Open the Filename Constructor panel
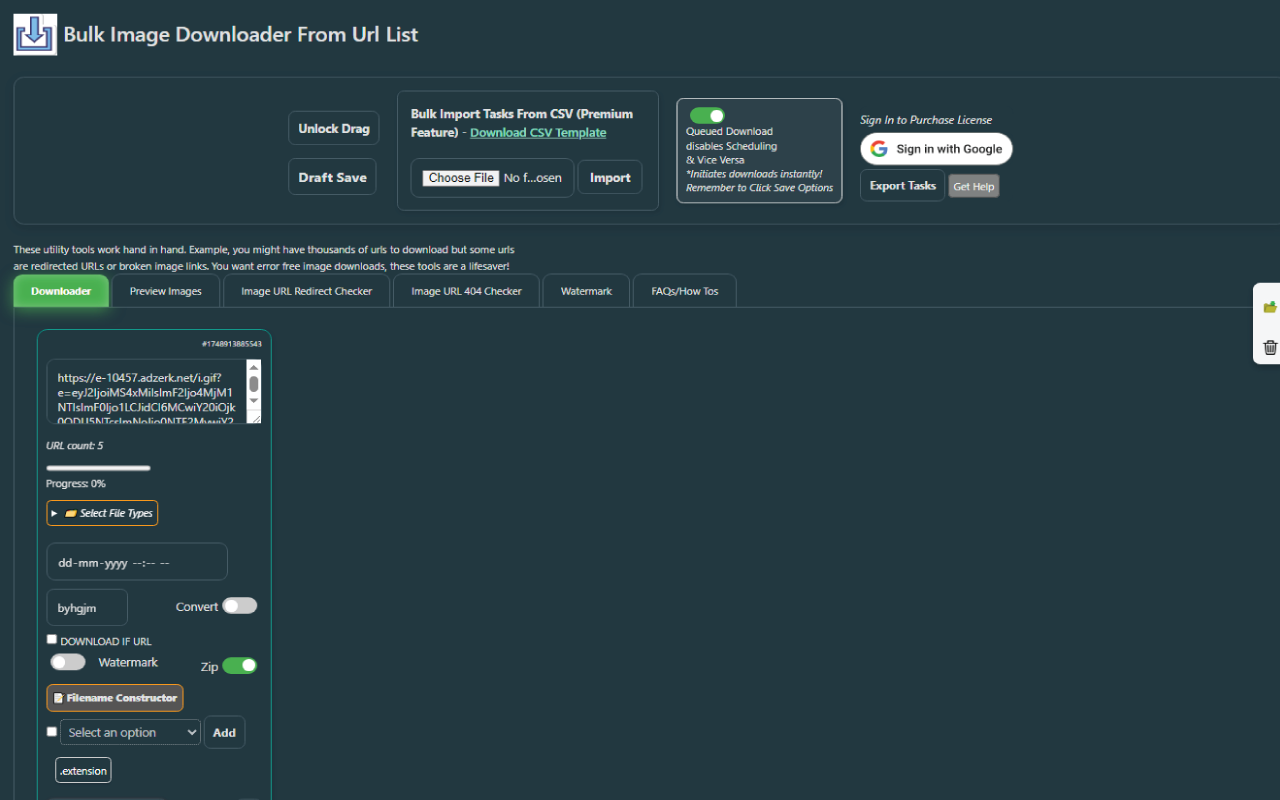This screenshot has width=1280, height=800. tap(115, 698)
